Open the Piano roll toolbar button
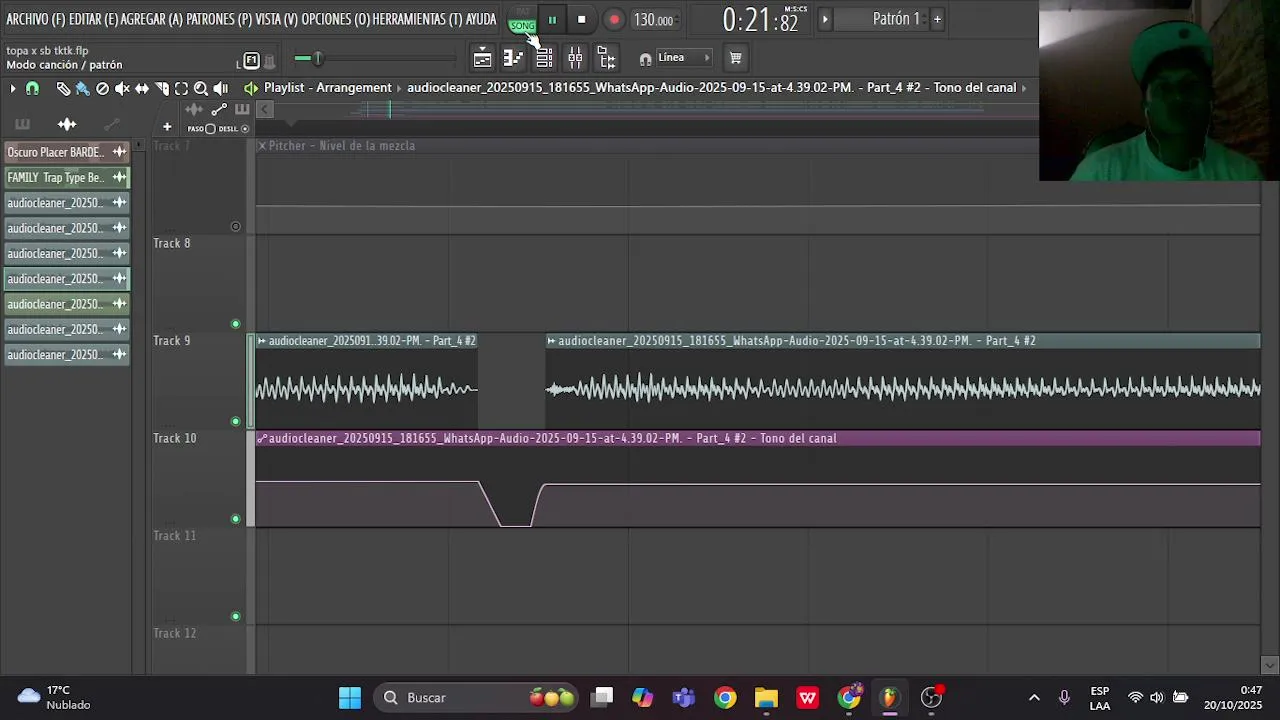 click(513, 58)
